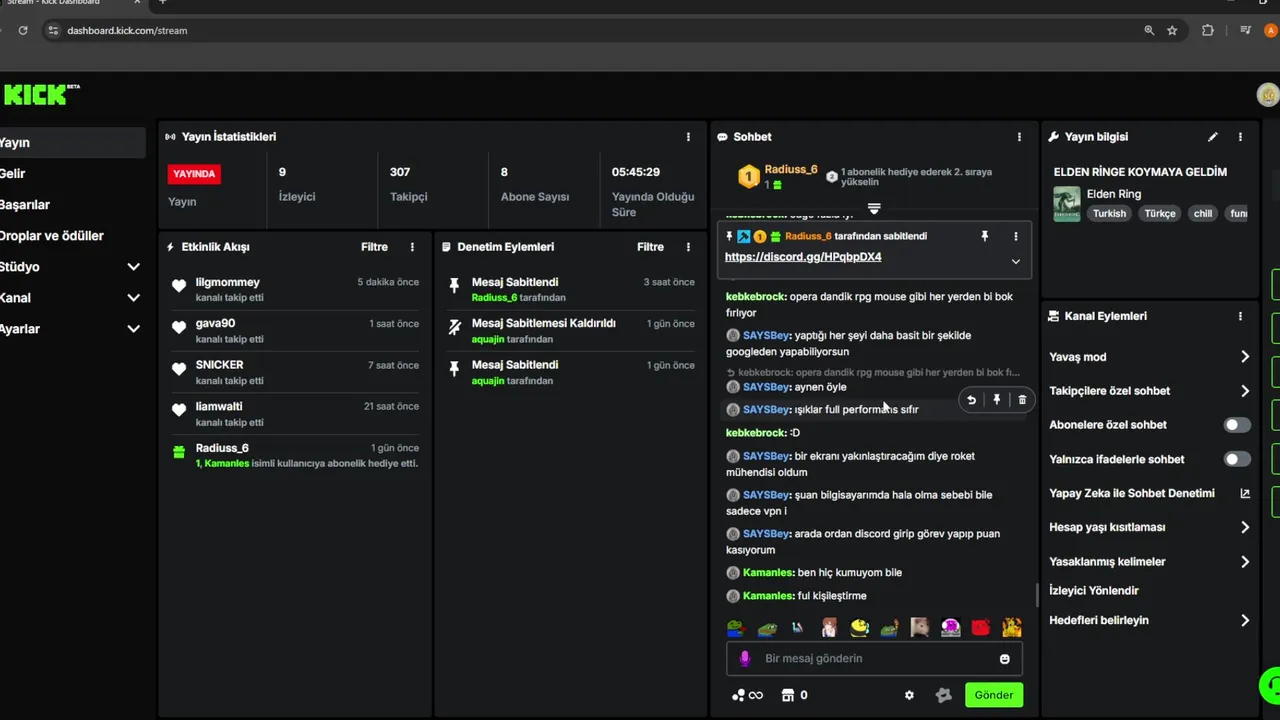The width and height of the screenshot is (1280, 720).
Task: Open the profile avatar at top right
Action: click(x=1268, y=95)
